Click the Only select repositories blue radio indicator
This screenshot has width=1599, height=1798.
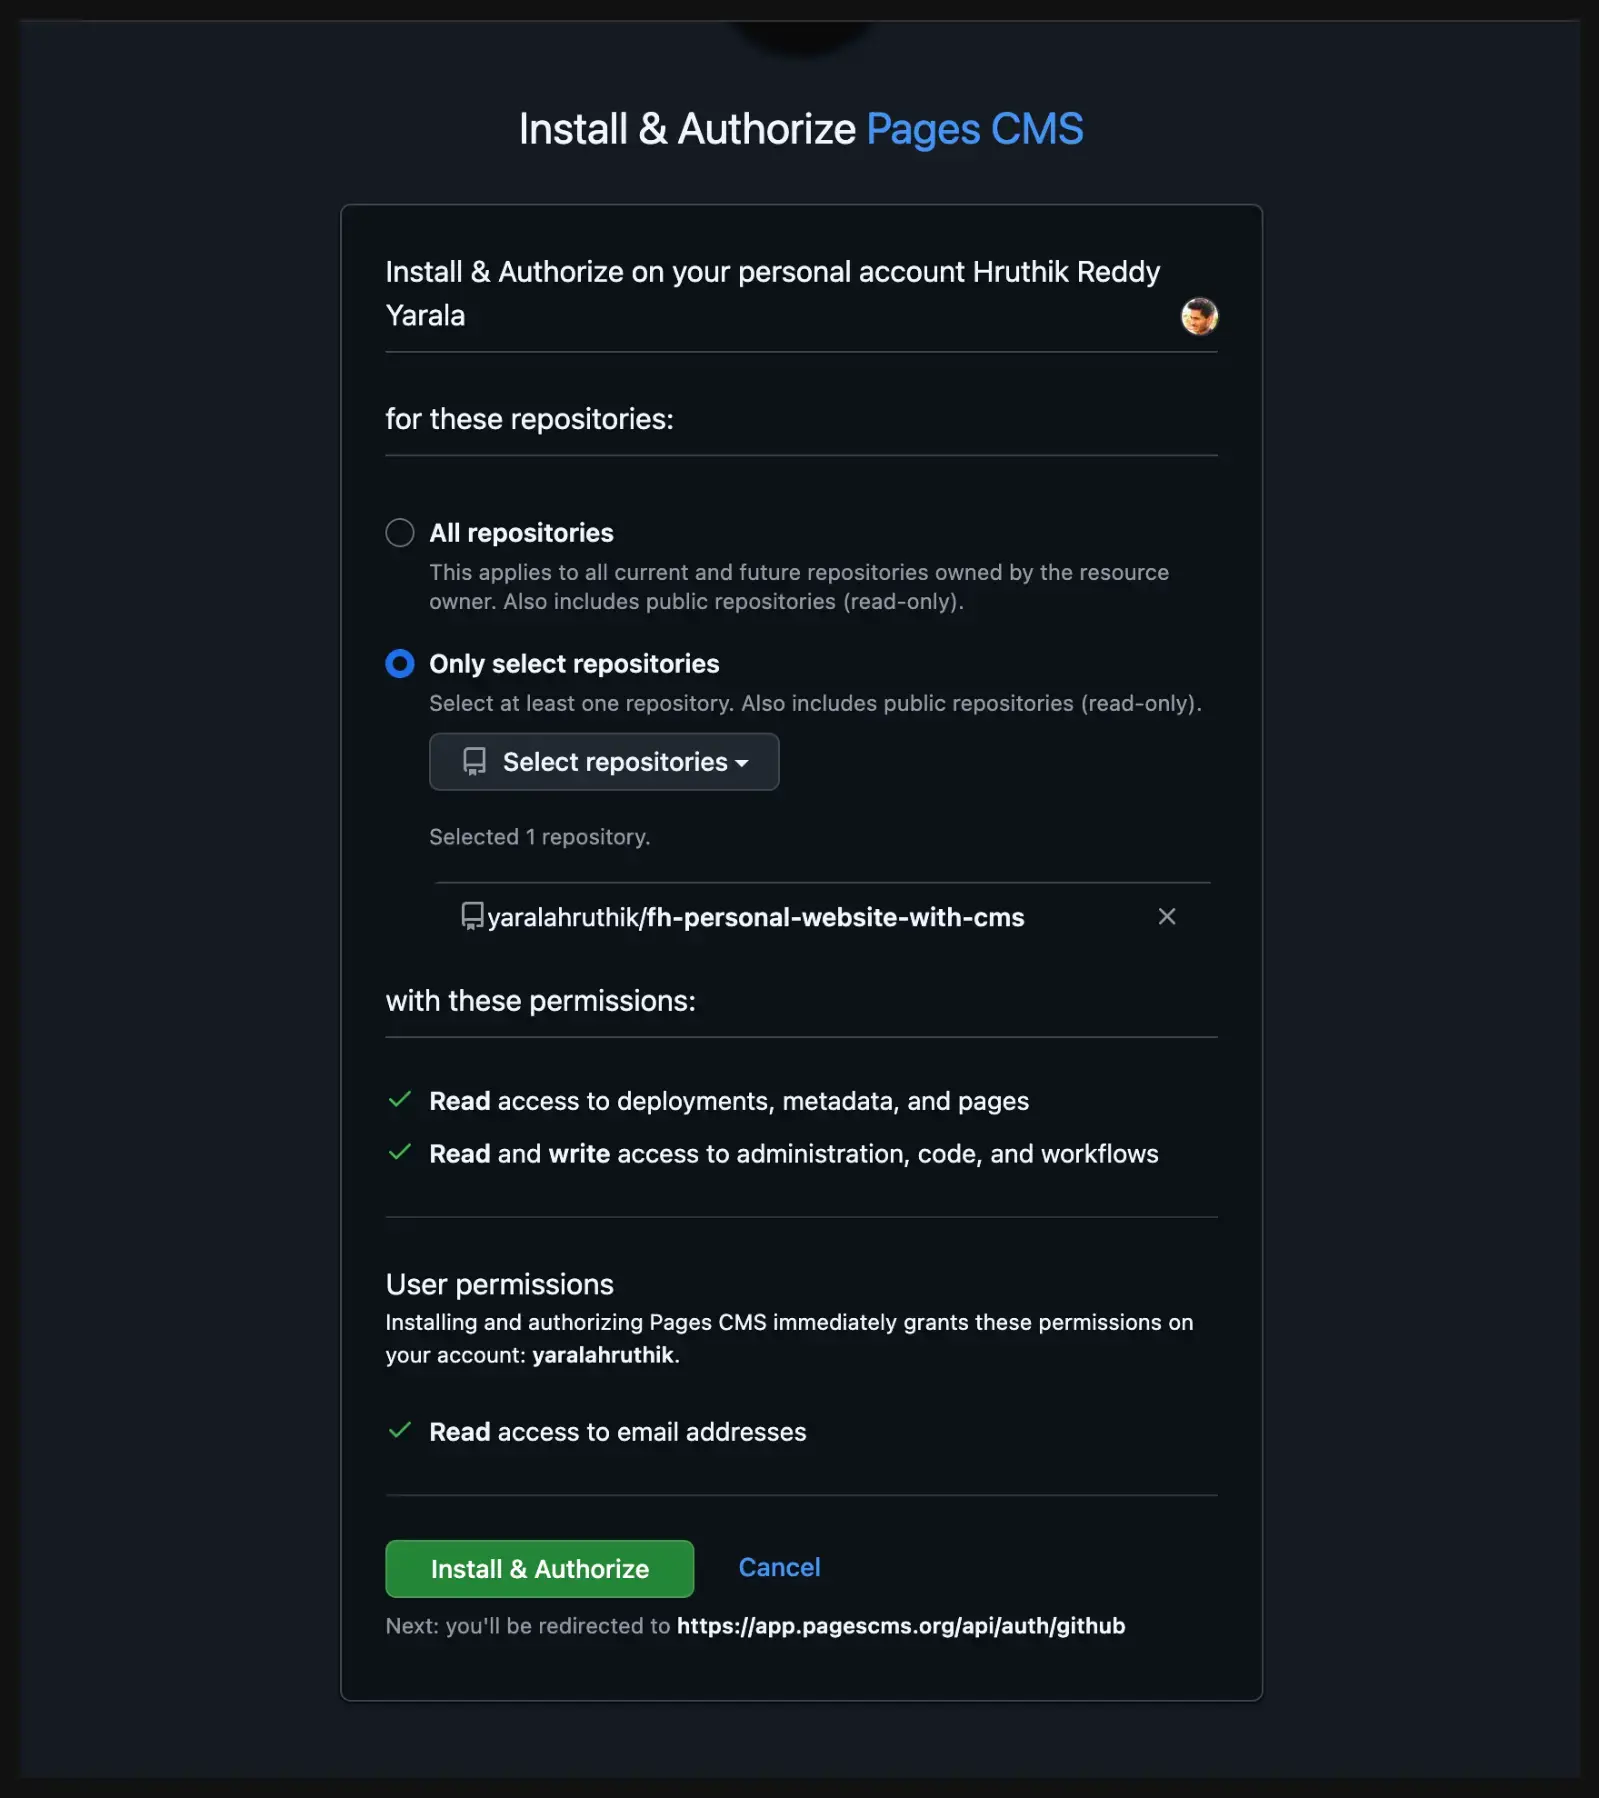(x=399, y=663)
